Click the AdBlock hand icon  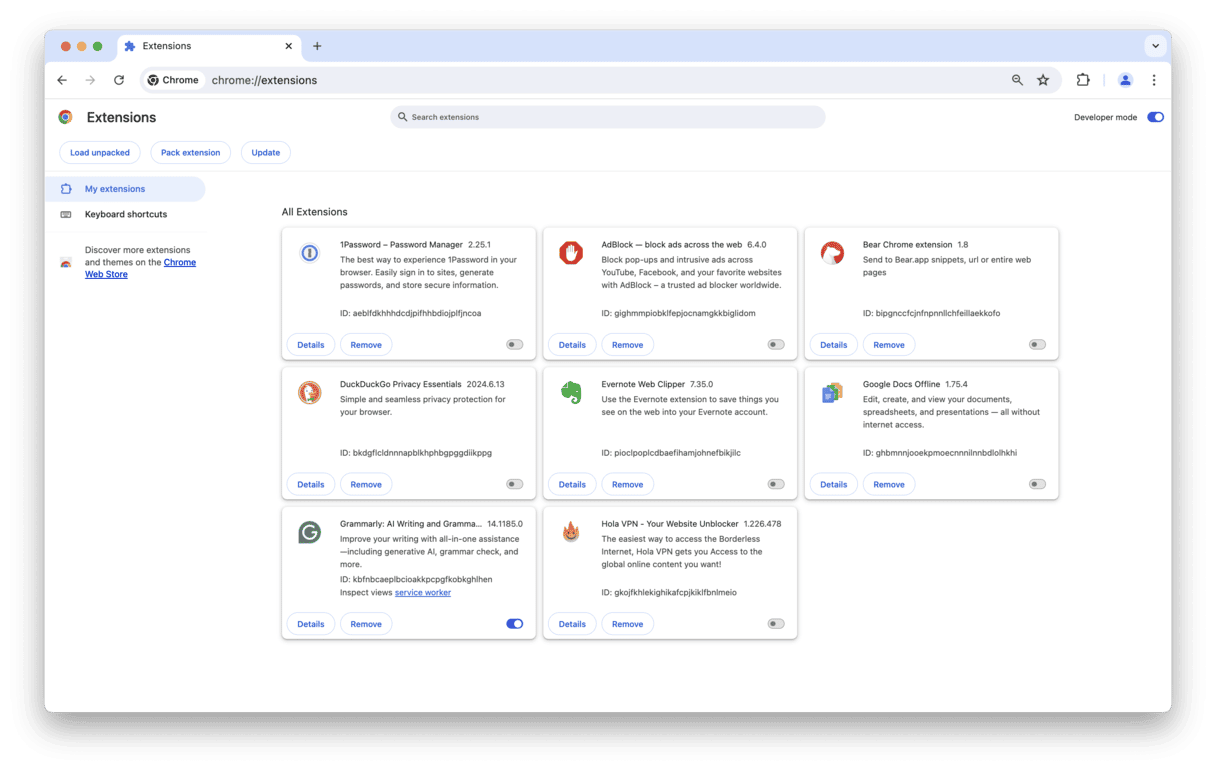pos(571,253)
